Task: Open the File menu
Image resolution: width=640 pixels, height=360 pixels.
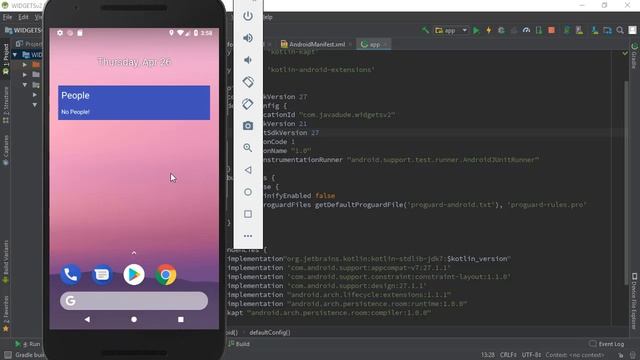Action: click(x=7, y=17)
